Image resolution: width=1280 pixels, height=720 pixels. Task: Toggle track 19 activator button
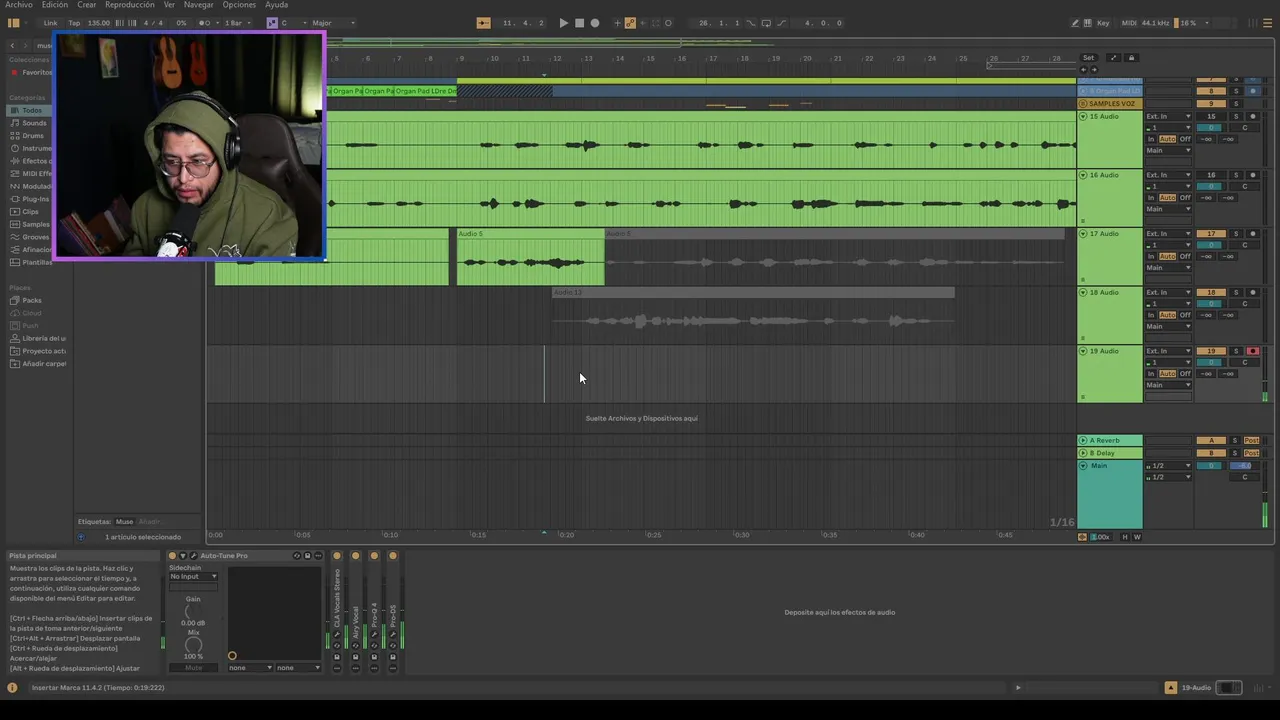(x=1211, y=351)
